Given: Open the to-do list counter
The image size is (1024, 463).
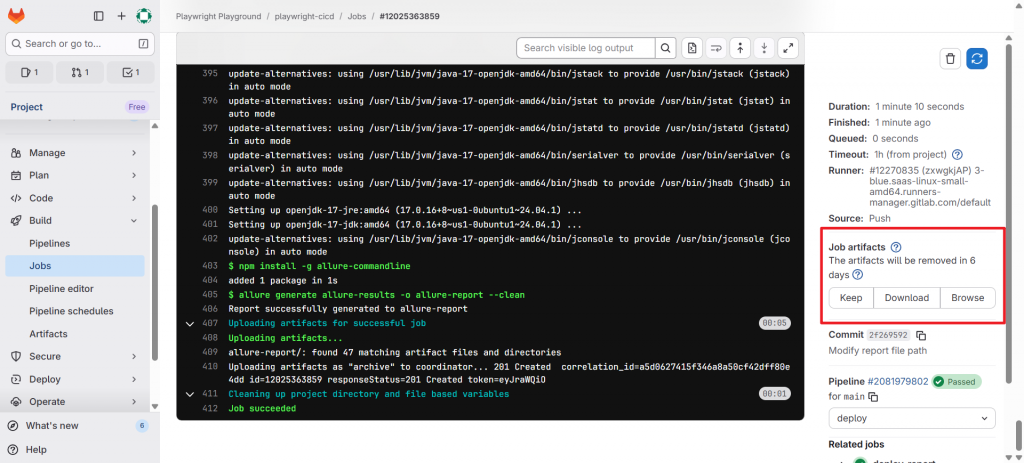Looking at the screenshot, I should [131, 72].
